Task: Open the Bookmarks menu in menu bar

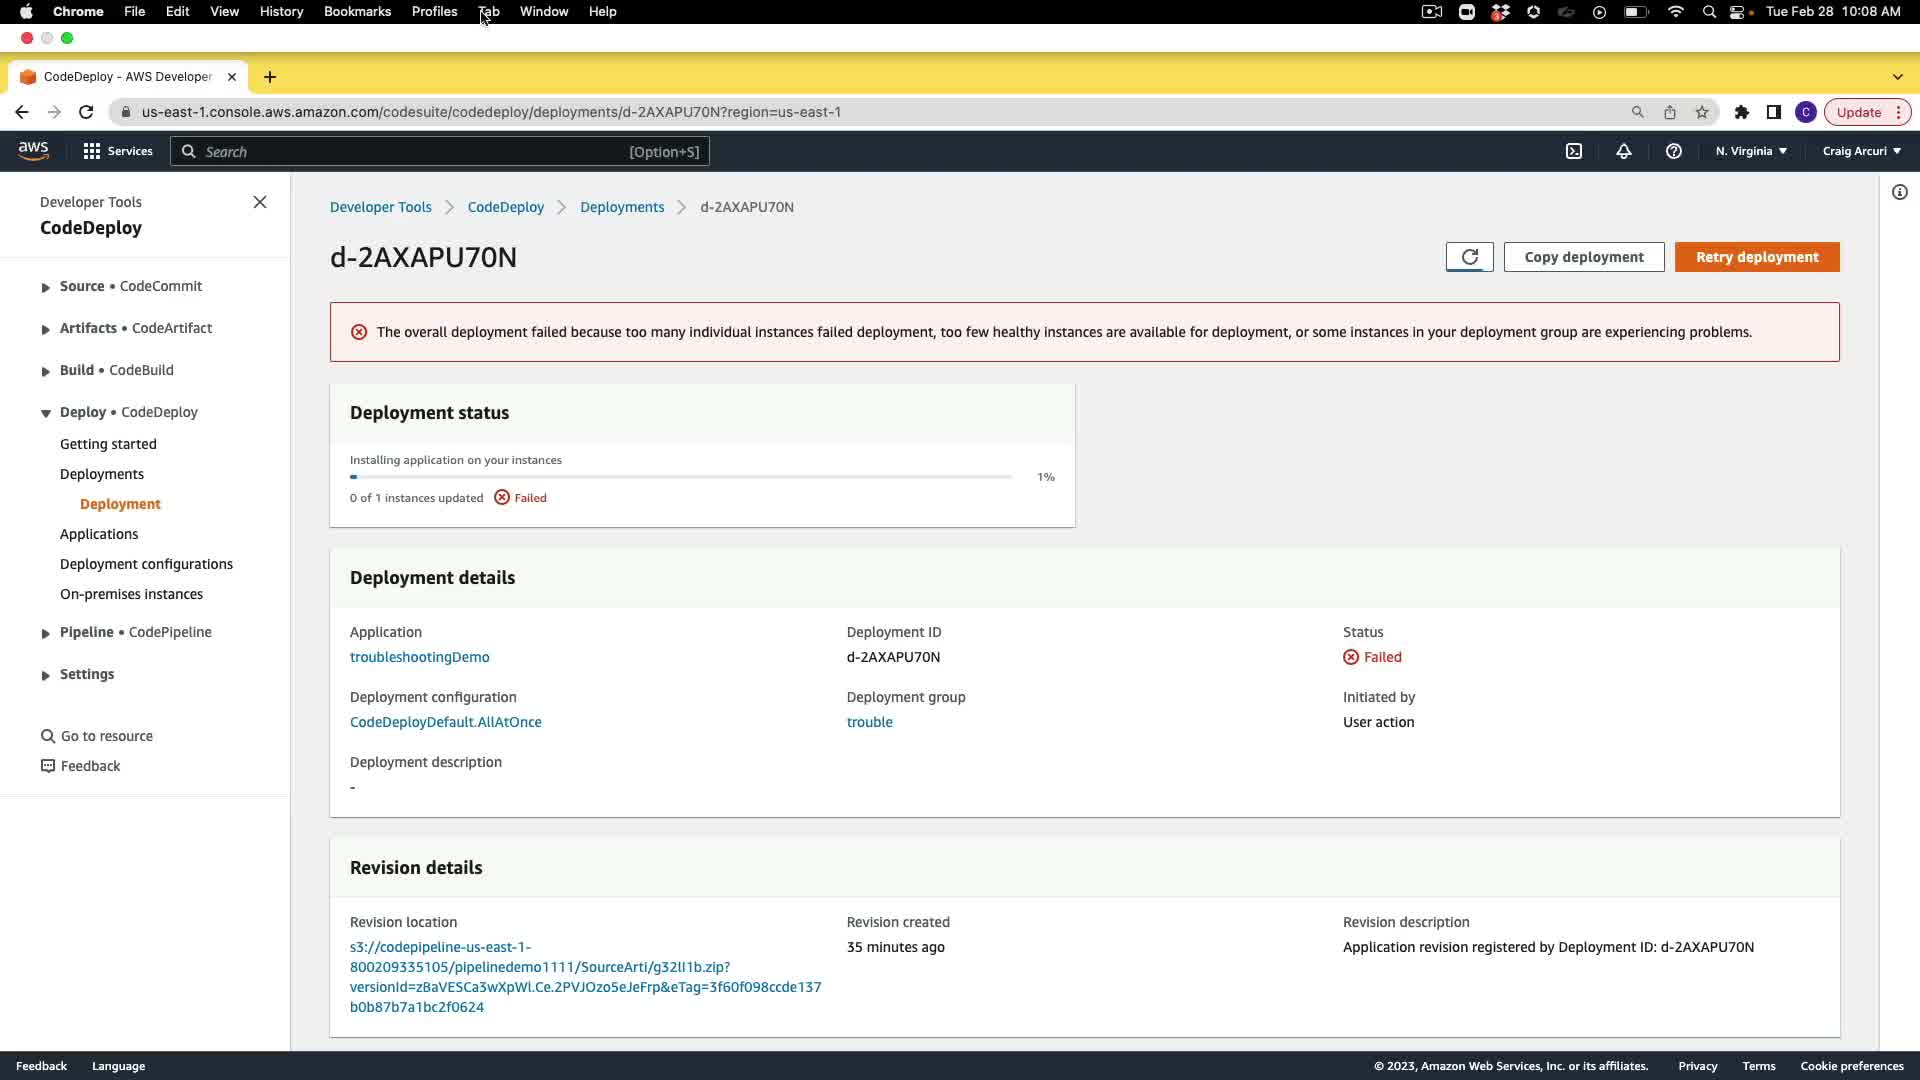Action: [x=357, y=11]
